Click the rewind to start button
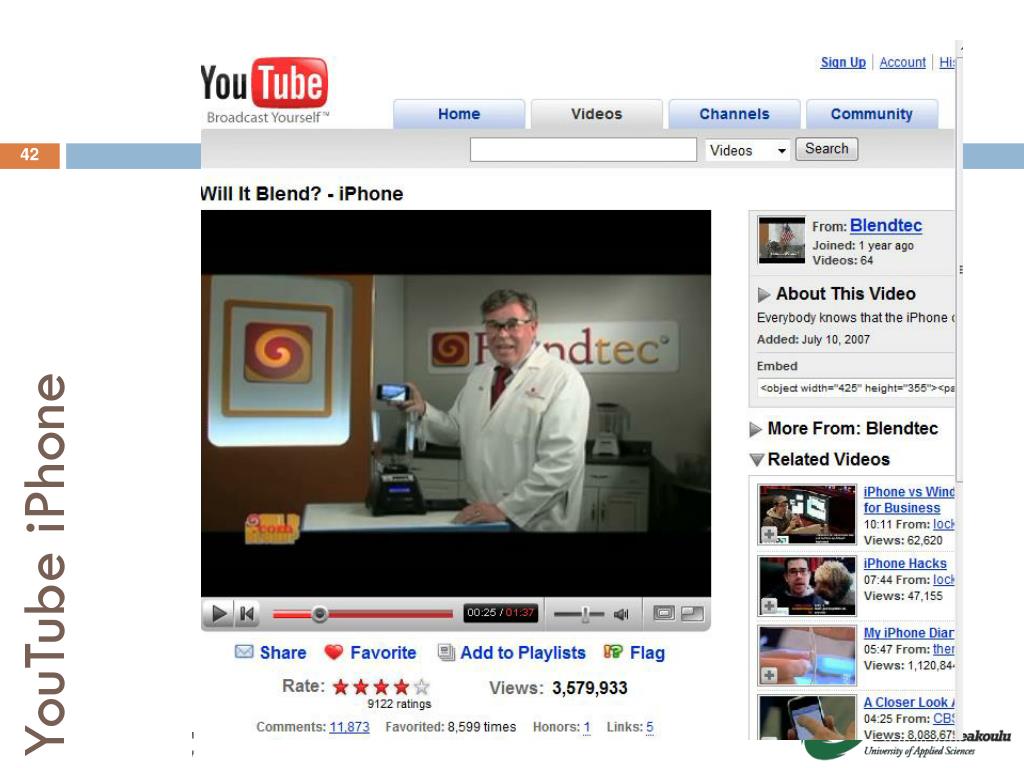 pos(248,613)
